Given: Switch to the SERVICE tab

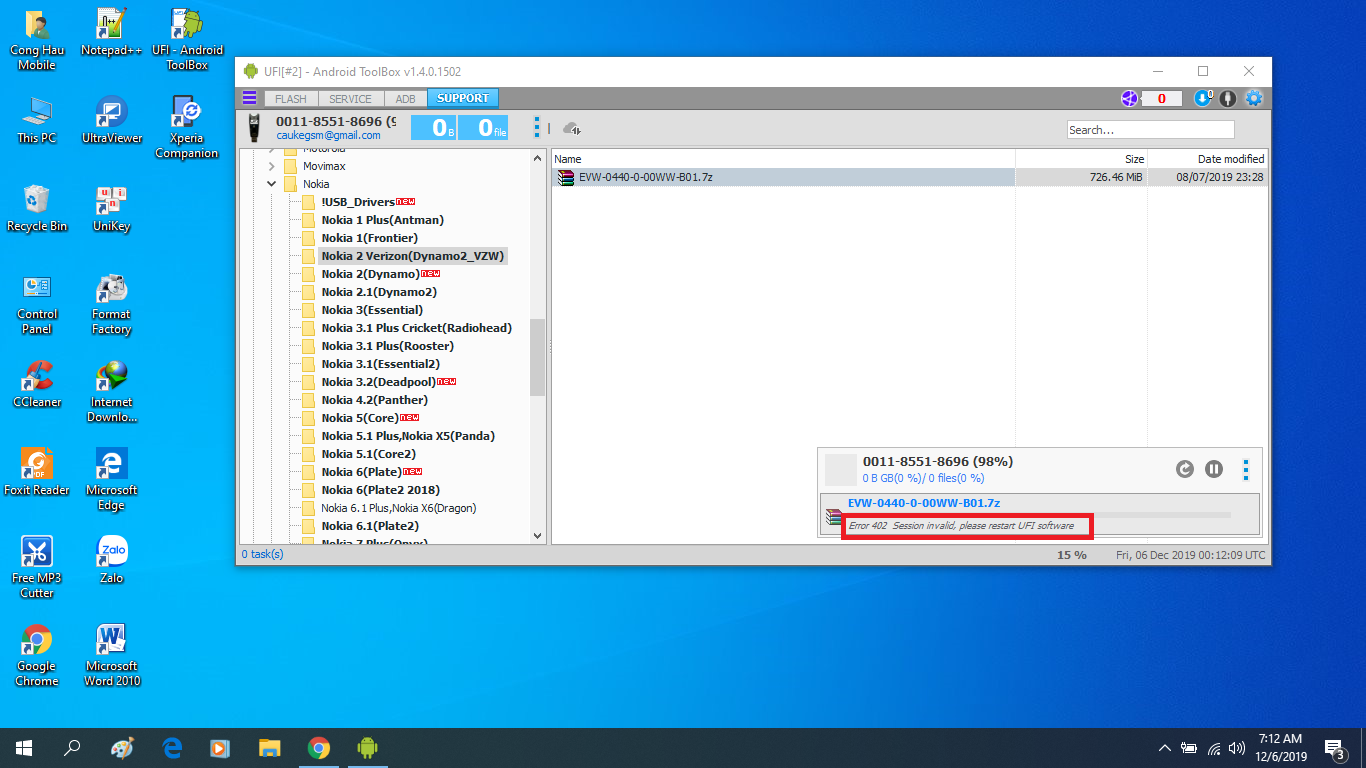Looking at the screenshot, I should click(350, 99).
